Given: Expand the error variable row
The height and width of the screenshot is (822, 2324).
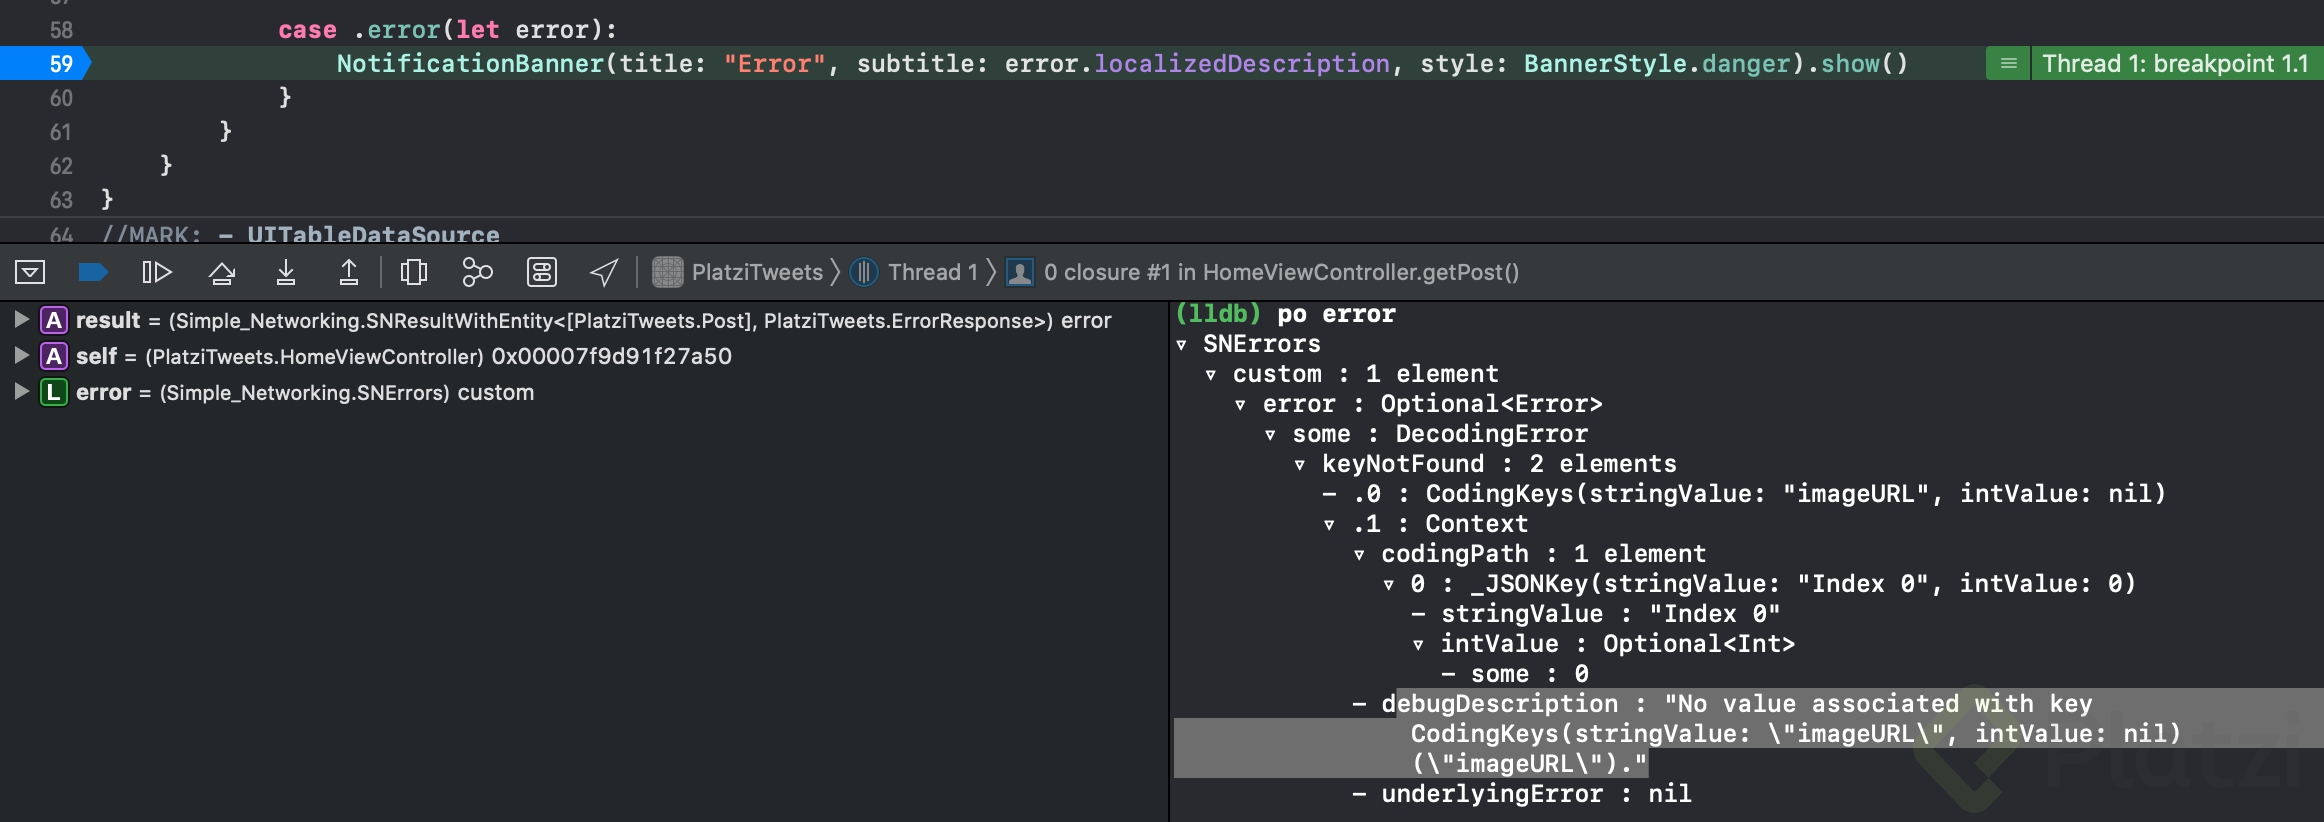Looking at the screenshot, I should coord(21,392).
